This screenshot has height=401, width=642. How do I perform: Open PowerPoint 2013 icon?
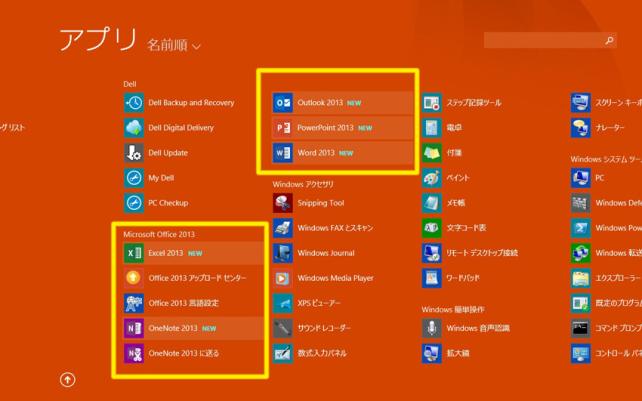[283, 127]
